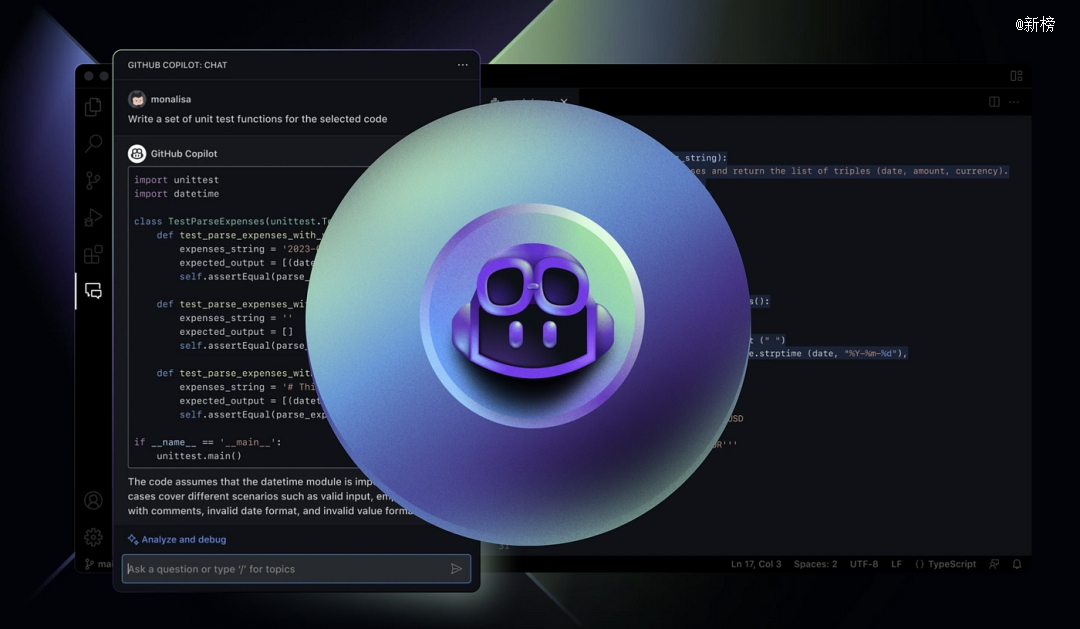The width and height of the screenshot is (1080, 629).
Task: Click the customize layout icon in title bar
Action: pyautogui.click(x=1016, y=76)
